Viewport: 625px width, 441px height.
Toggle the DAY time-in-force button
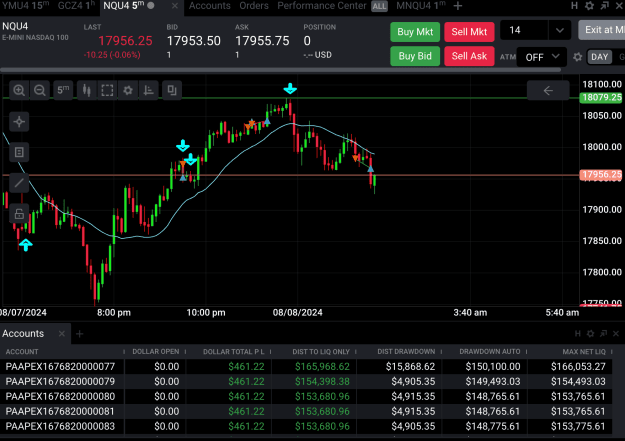pyautogui.click(x=599, y=57)
